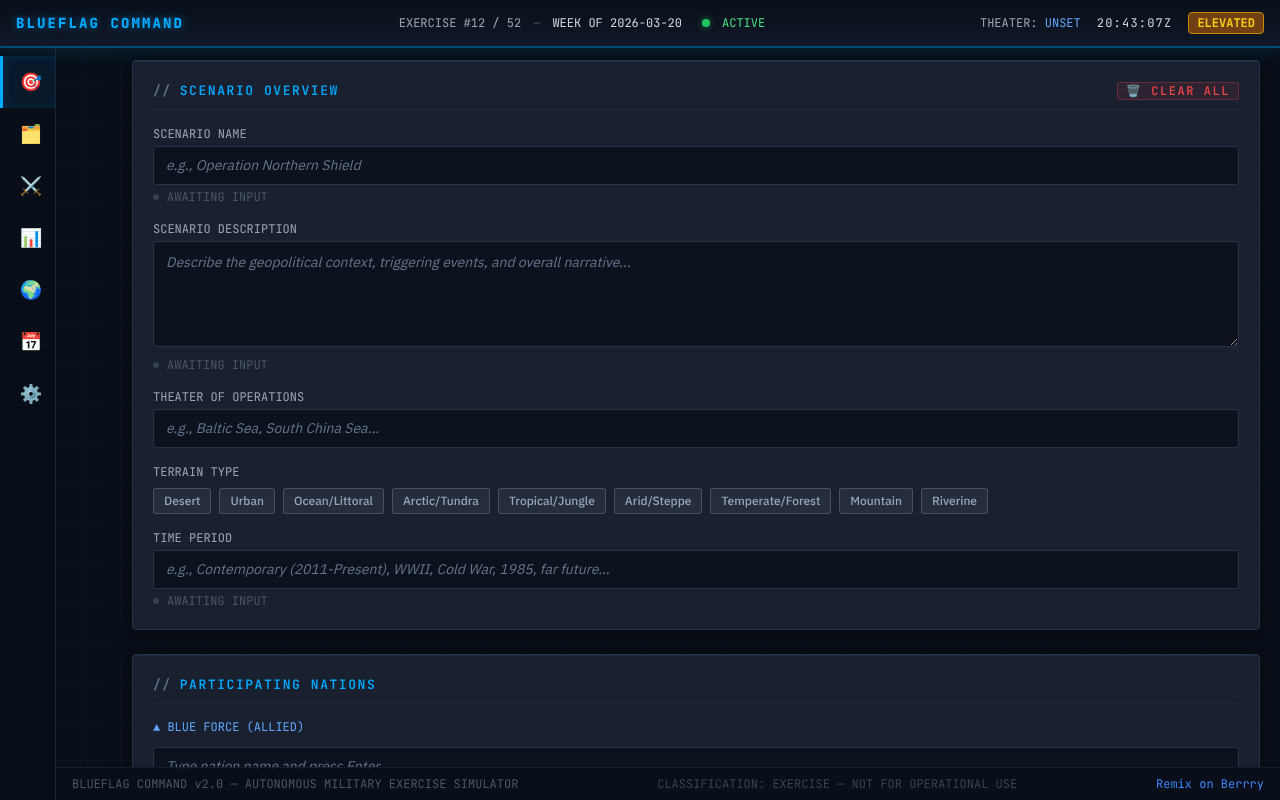Open the Remix on Berrry link
This screenshot has height=800, width=1280.
click(1209, 783)
